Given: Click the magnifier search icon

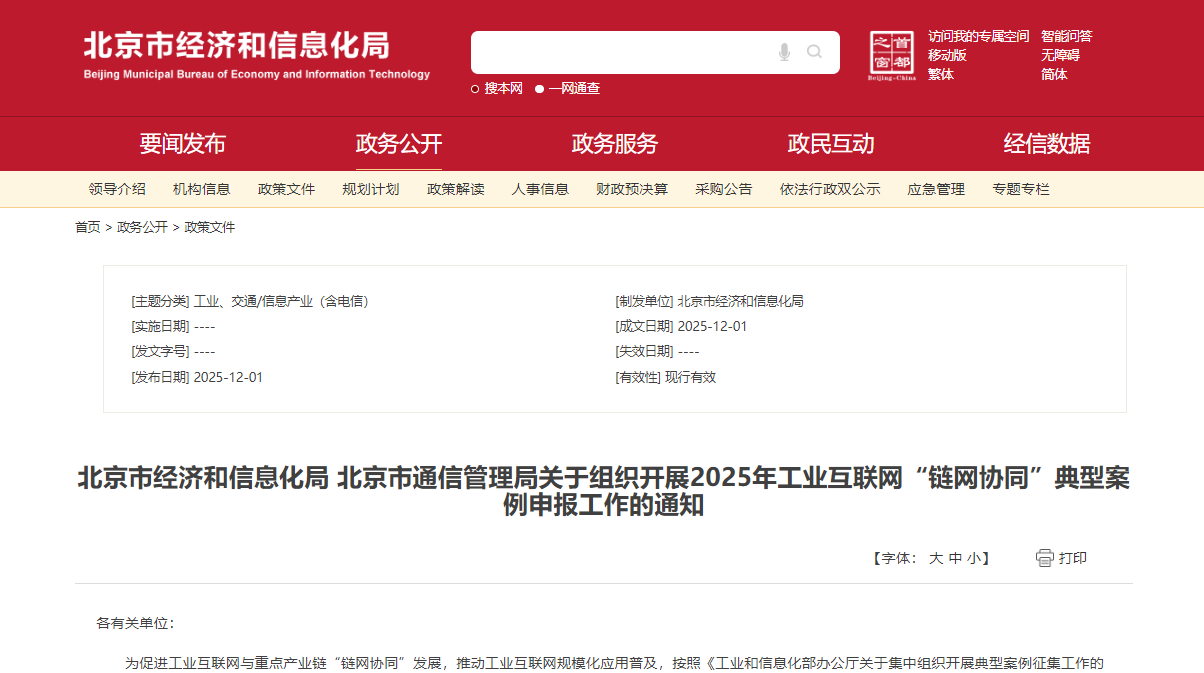Looking at the screenshot, I should tap(814, 52).
